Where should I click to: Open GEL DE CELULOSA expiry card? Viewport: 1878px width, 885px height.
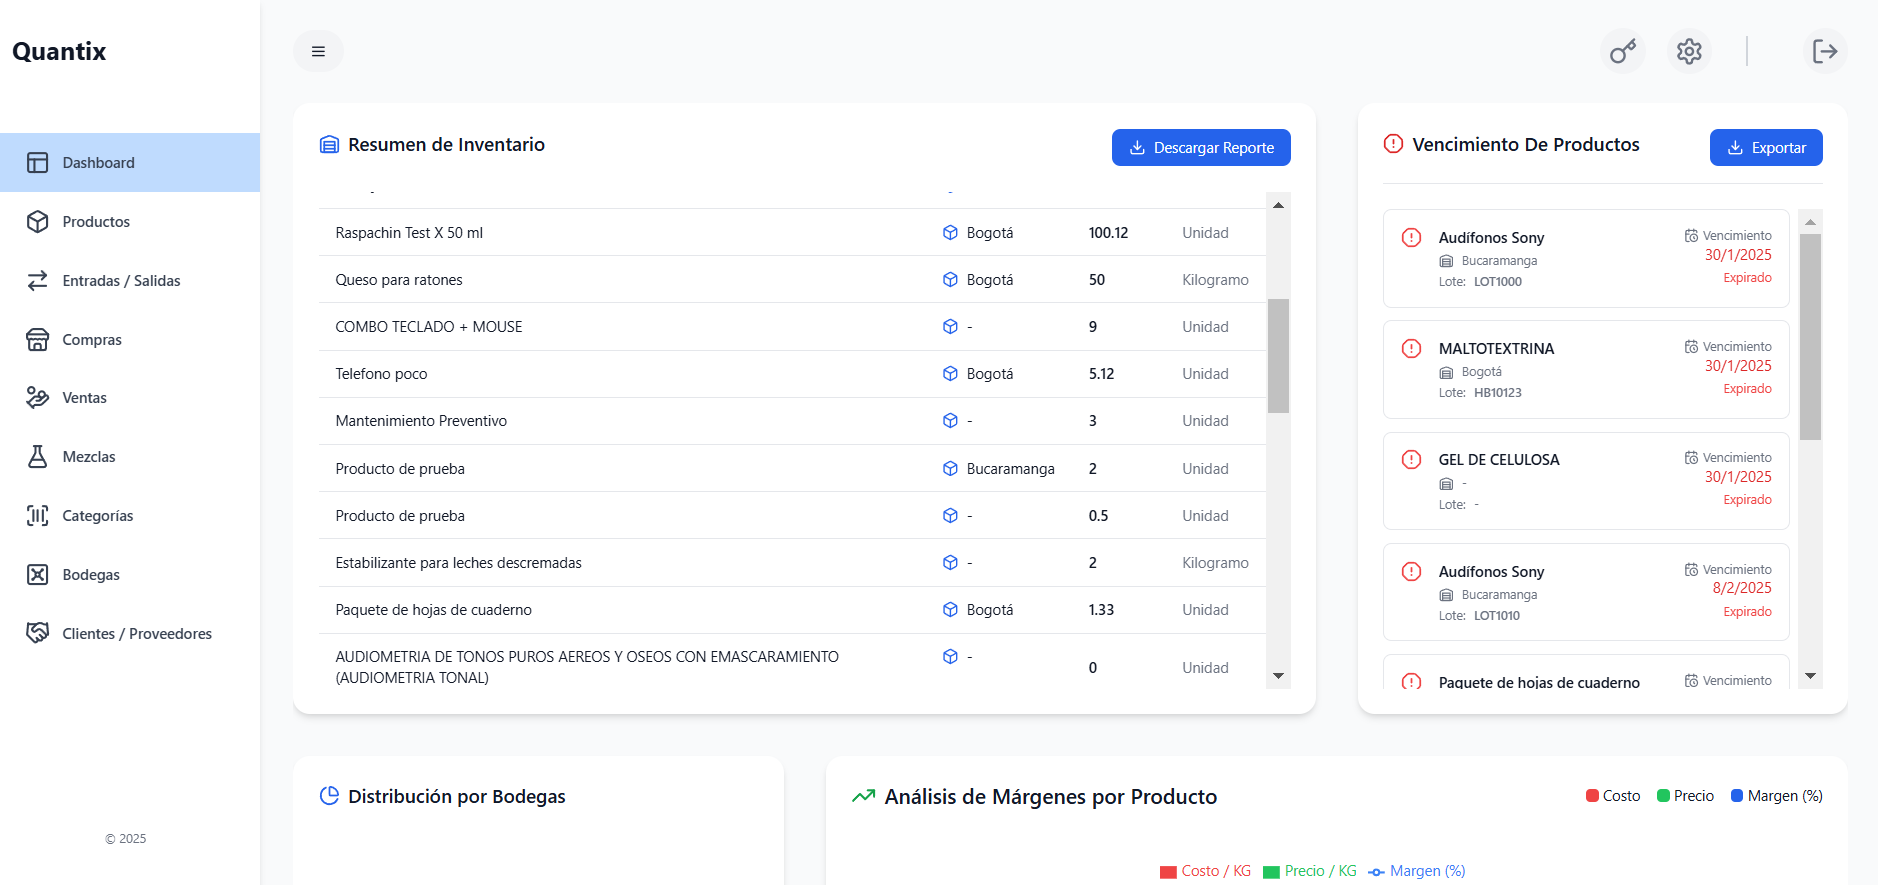point(1586,481)
